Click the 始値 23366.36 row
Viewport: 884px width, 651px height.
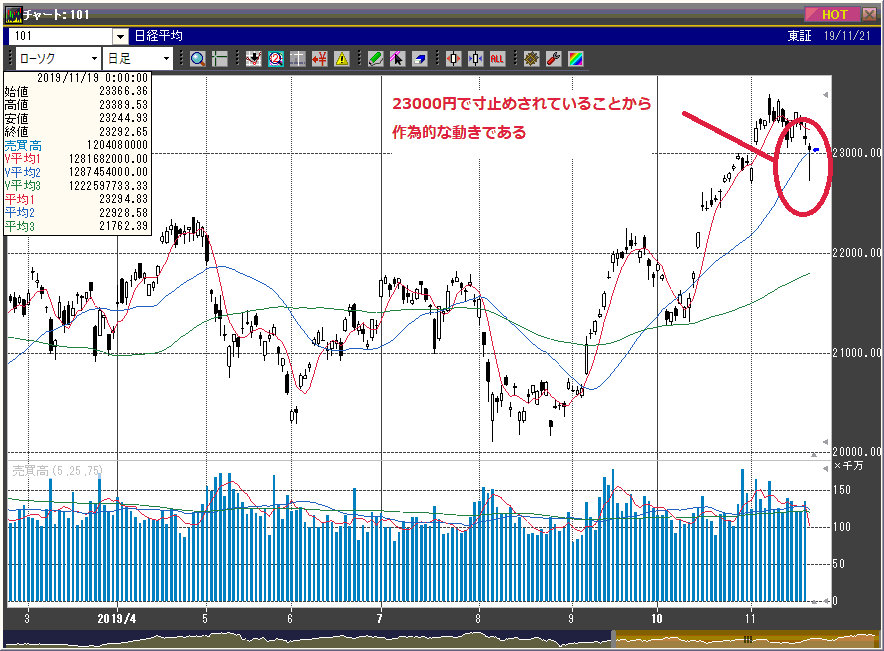pyautogui.click(x=77, y=91)
